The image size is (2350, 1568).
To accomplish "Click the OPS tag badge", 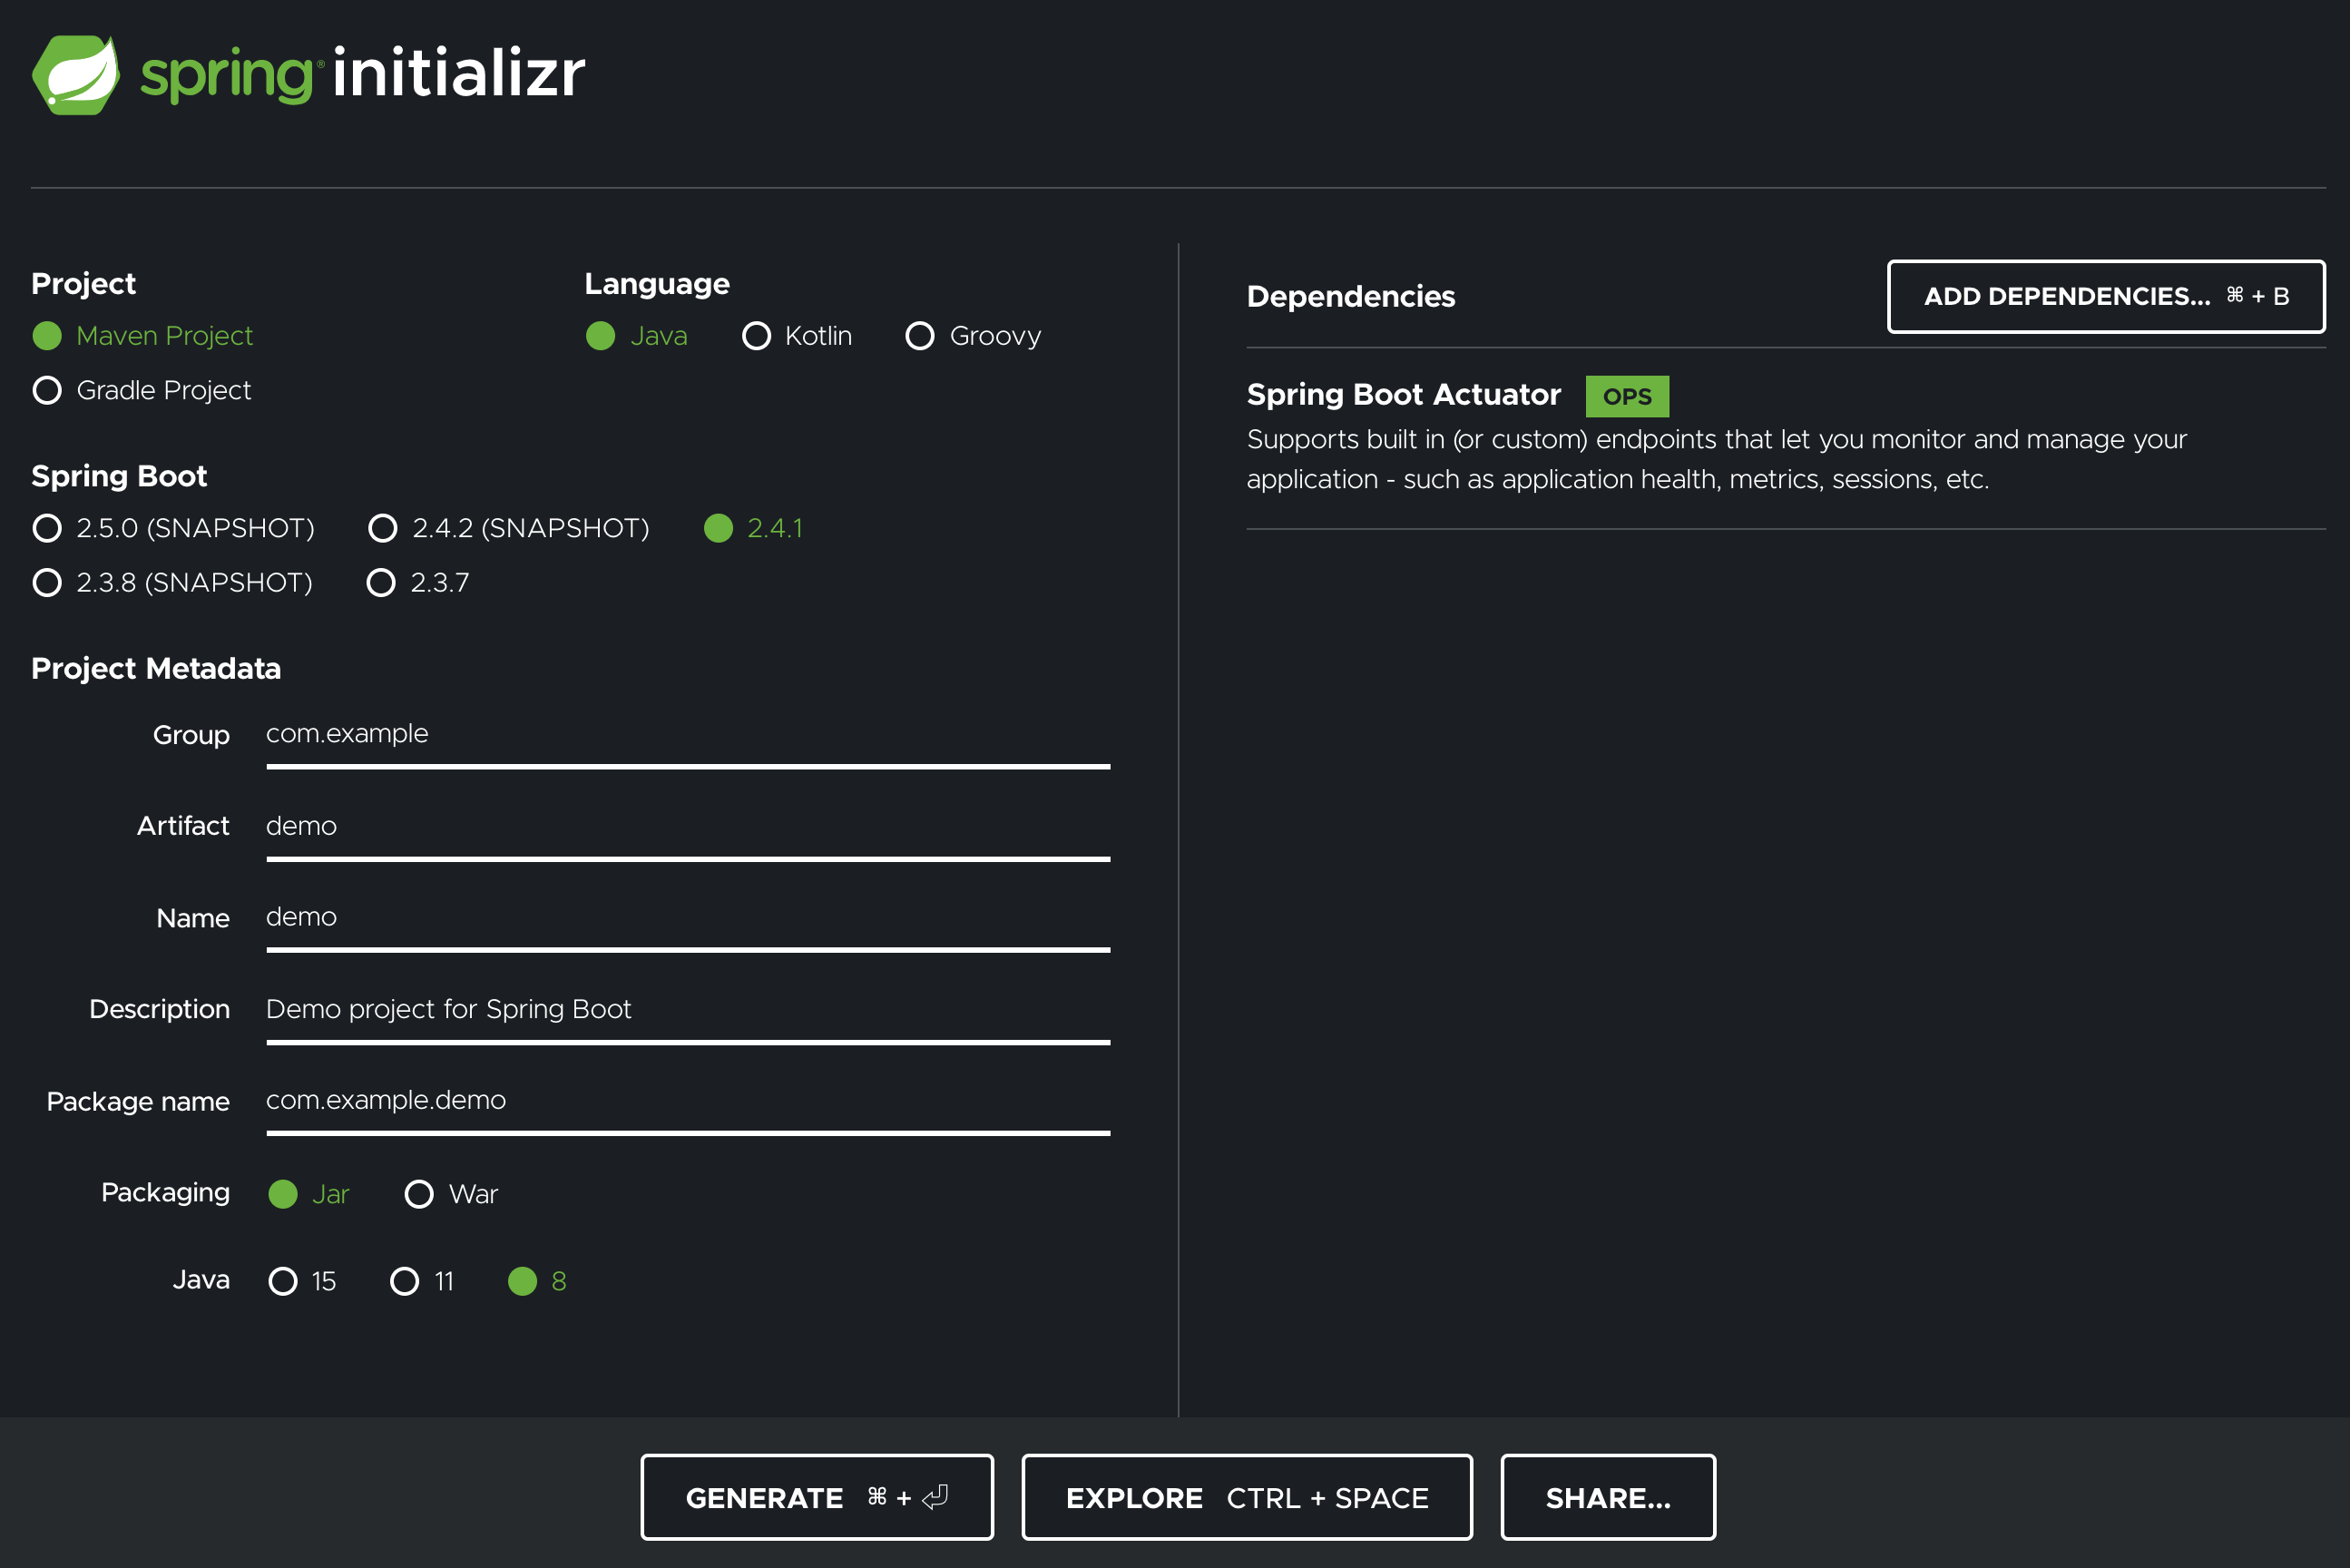I will click(x=1626, y=397).
